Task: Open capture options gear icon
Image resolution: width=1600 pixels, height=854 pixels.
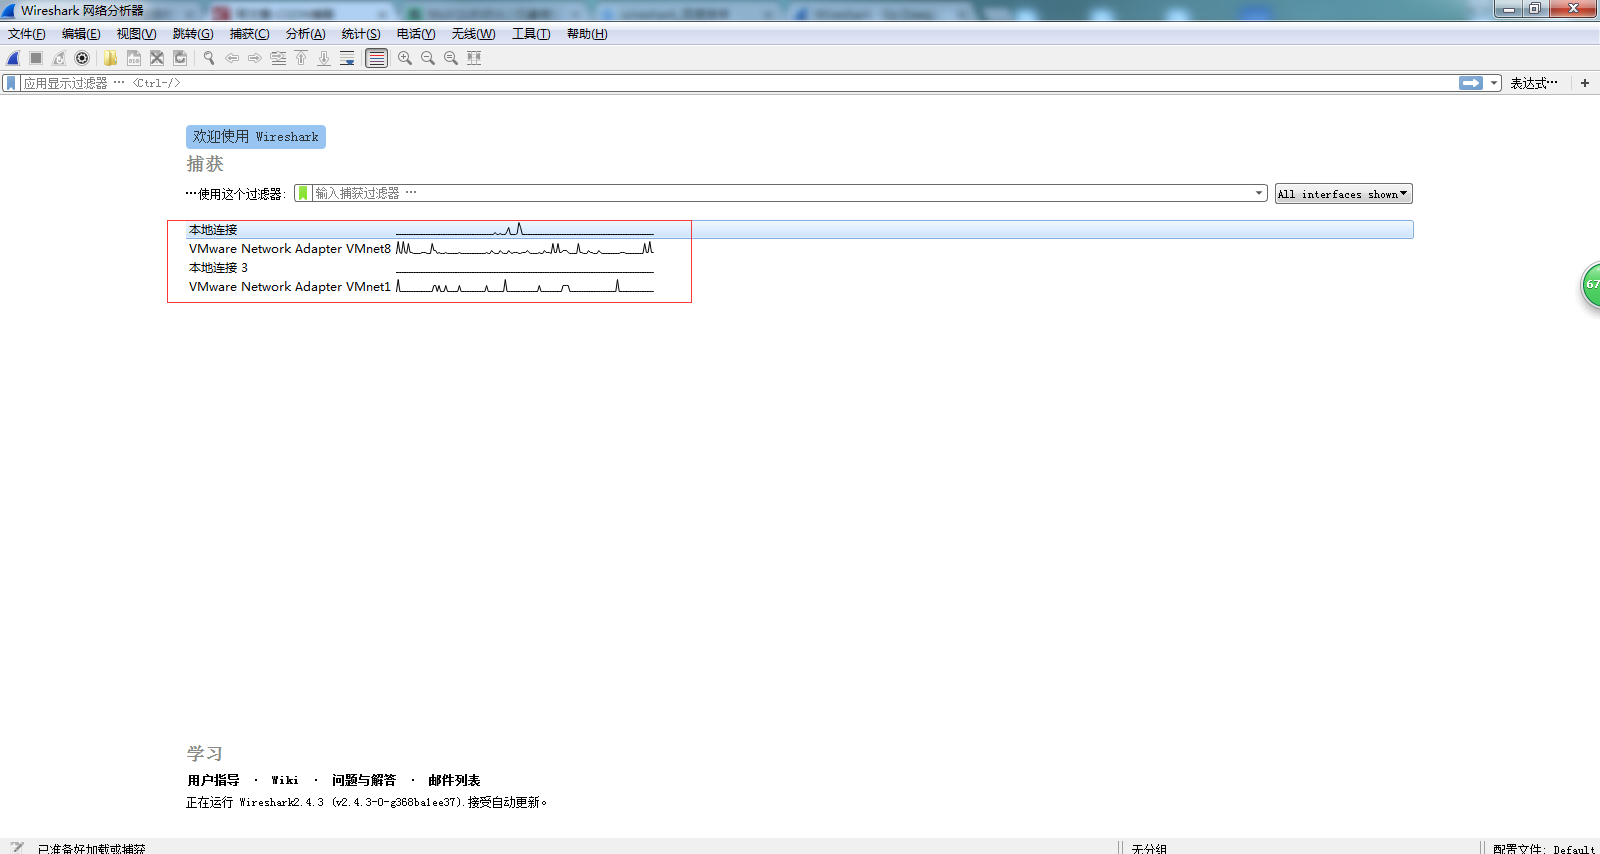Action: point(82,58)
